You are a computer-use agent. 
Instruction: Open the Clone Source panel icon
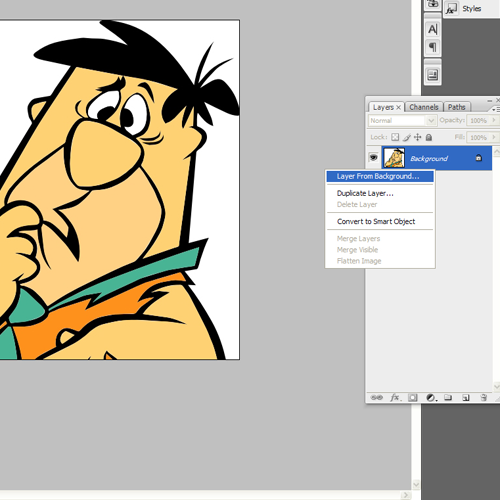[x=433, y=4]
